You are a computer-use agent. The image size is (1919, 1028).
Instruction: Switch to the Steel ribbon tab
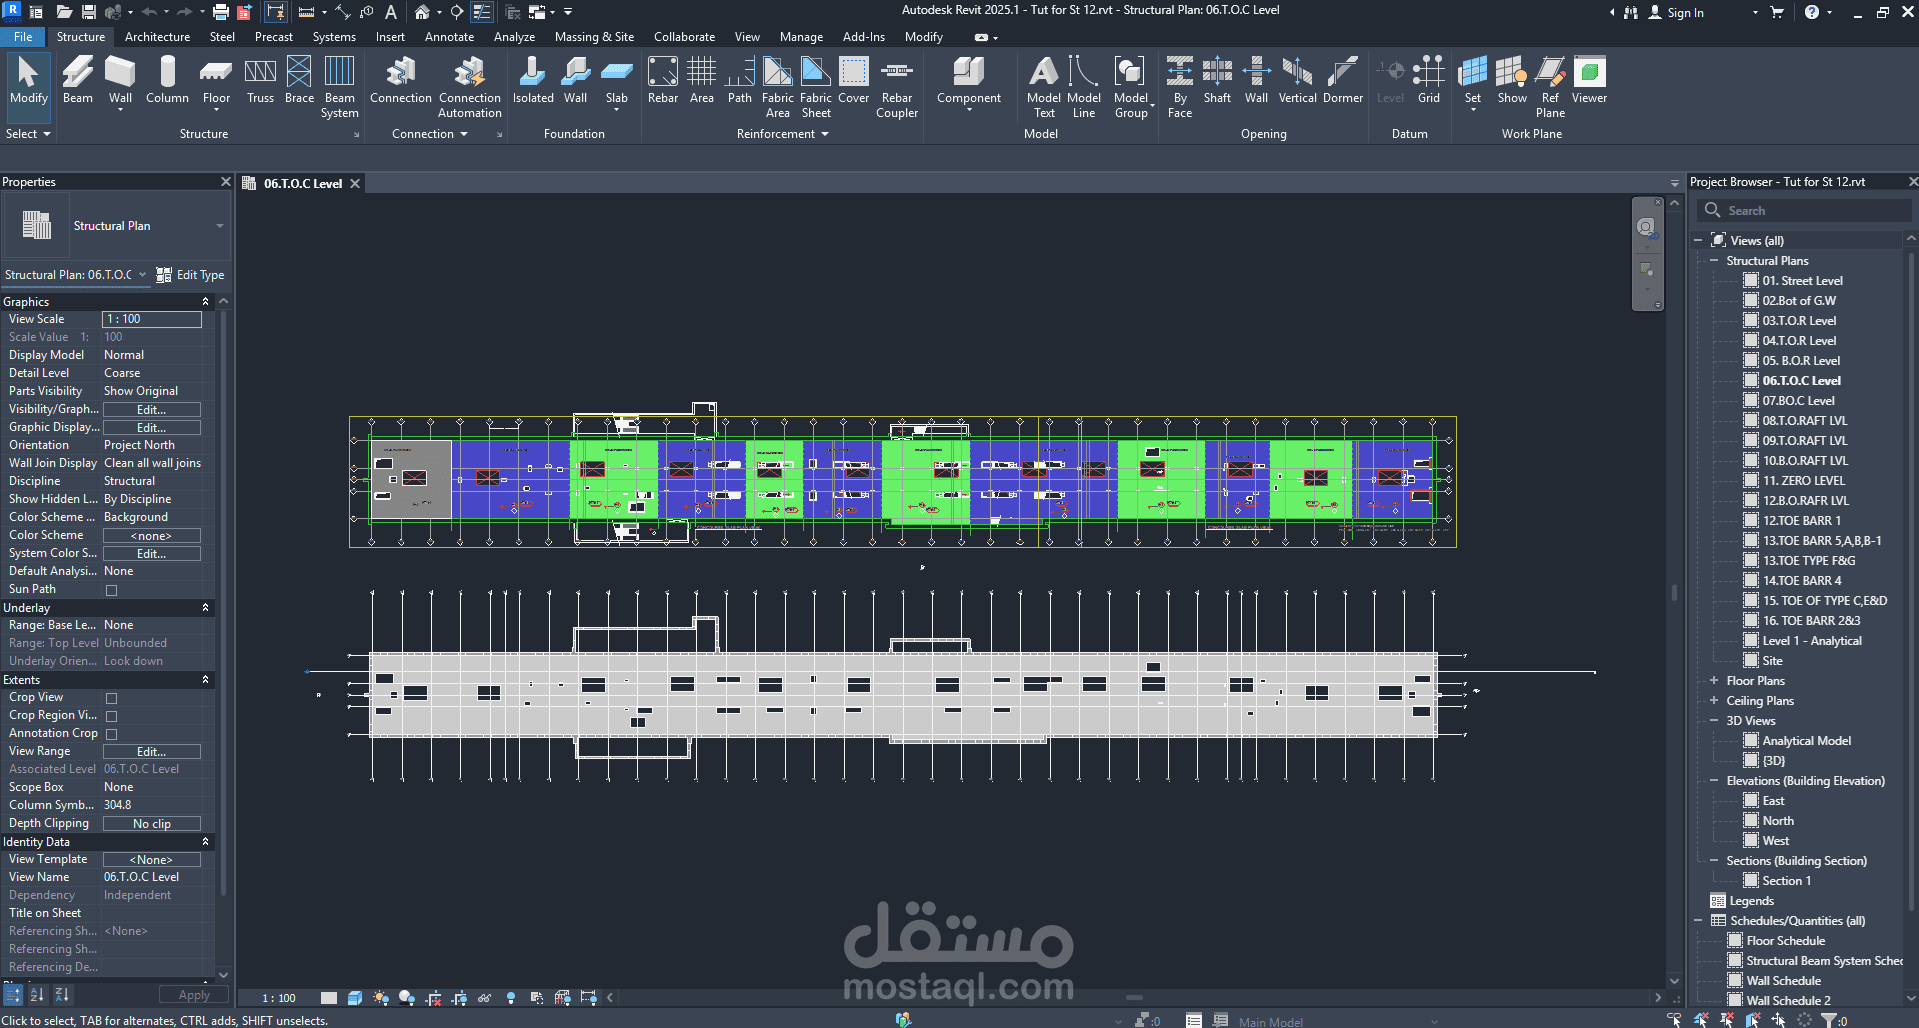pos(222,37)
